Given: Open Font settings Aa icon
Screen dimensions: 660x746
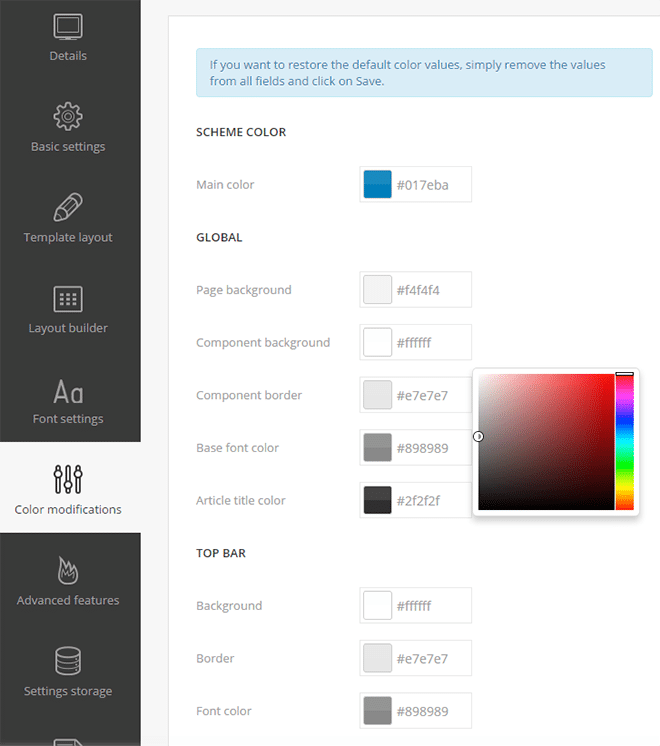Looking at the screenshot, I should 68,390.
